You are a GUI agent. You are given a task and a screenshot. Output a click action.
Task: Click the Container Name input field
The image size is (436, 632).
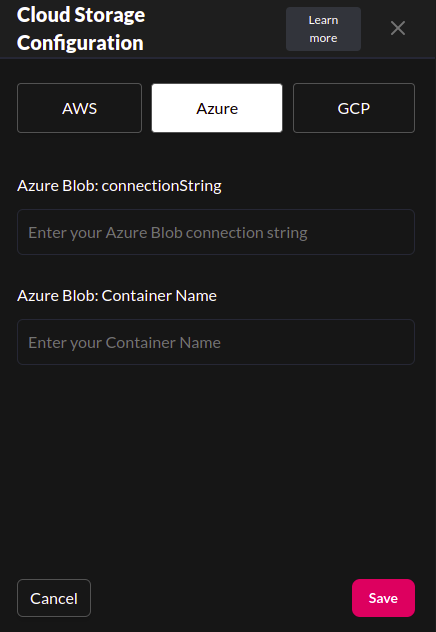click(x=216, y=342)
